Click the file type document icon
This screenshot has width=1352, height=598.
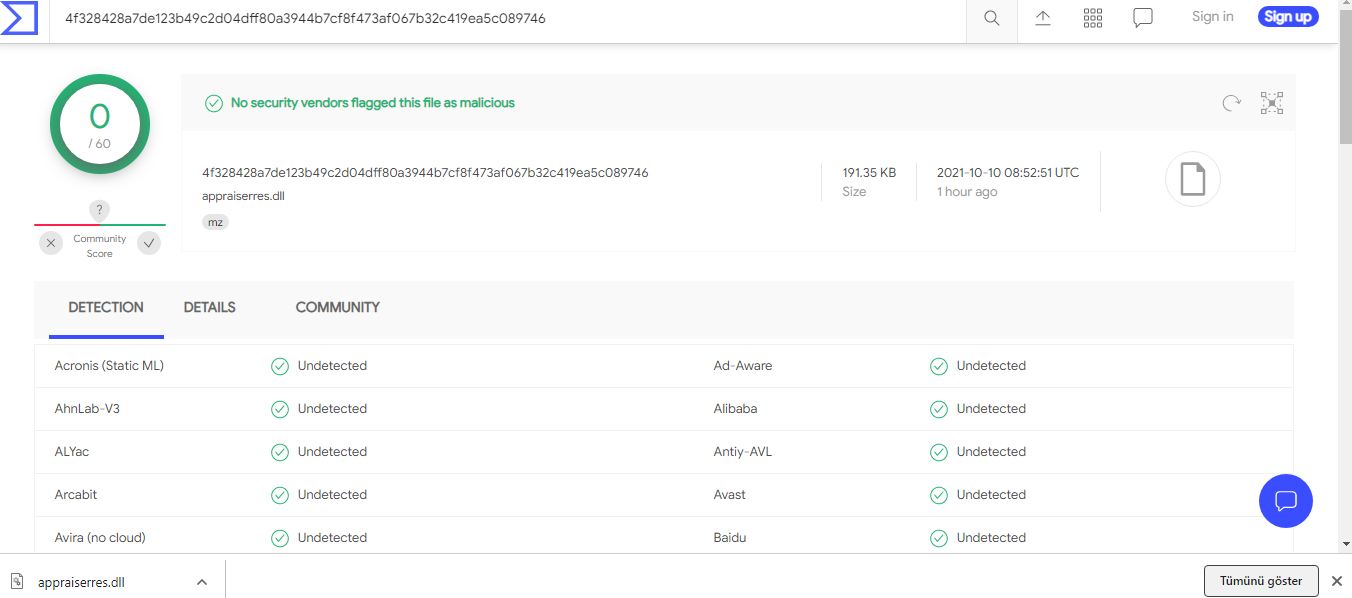pos(1193,180)
